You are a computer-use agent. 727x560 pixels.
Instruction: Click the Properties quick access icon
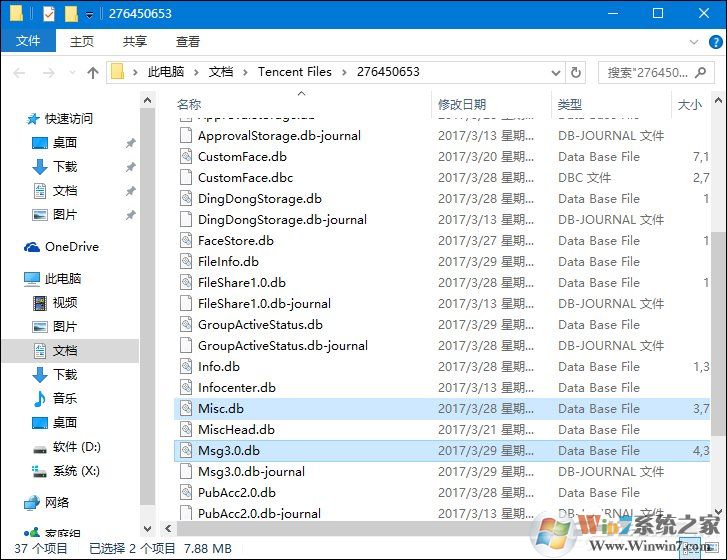(x=49, y=14)
